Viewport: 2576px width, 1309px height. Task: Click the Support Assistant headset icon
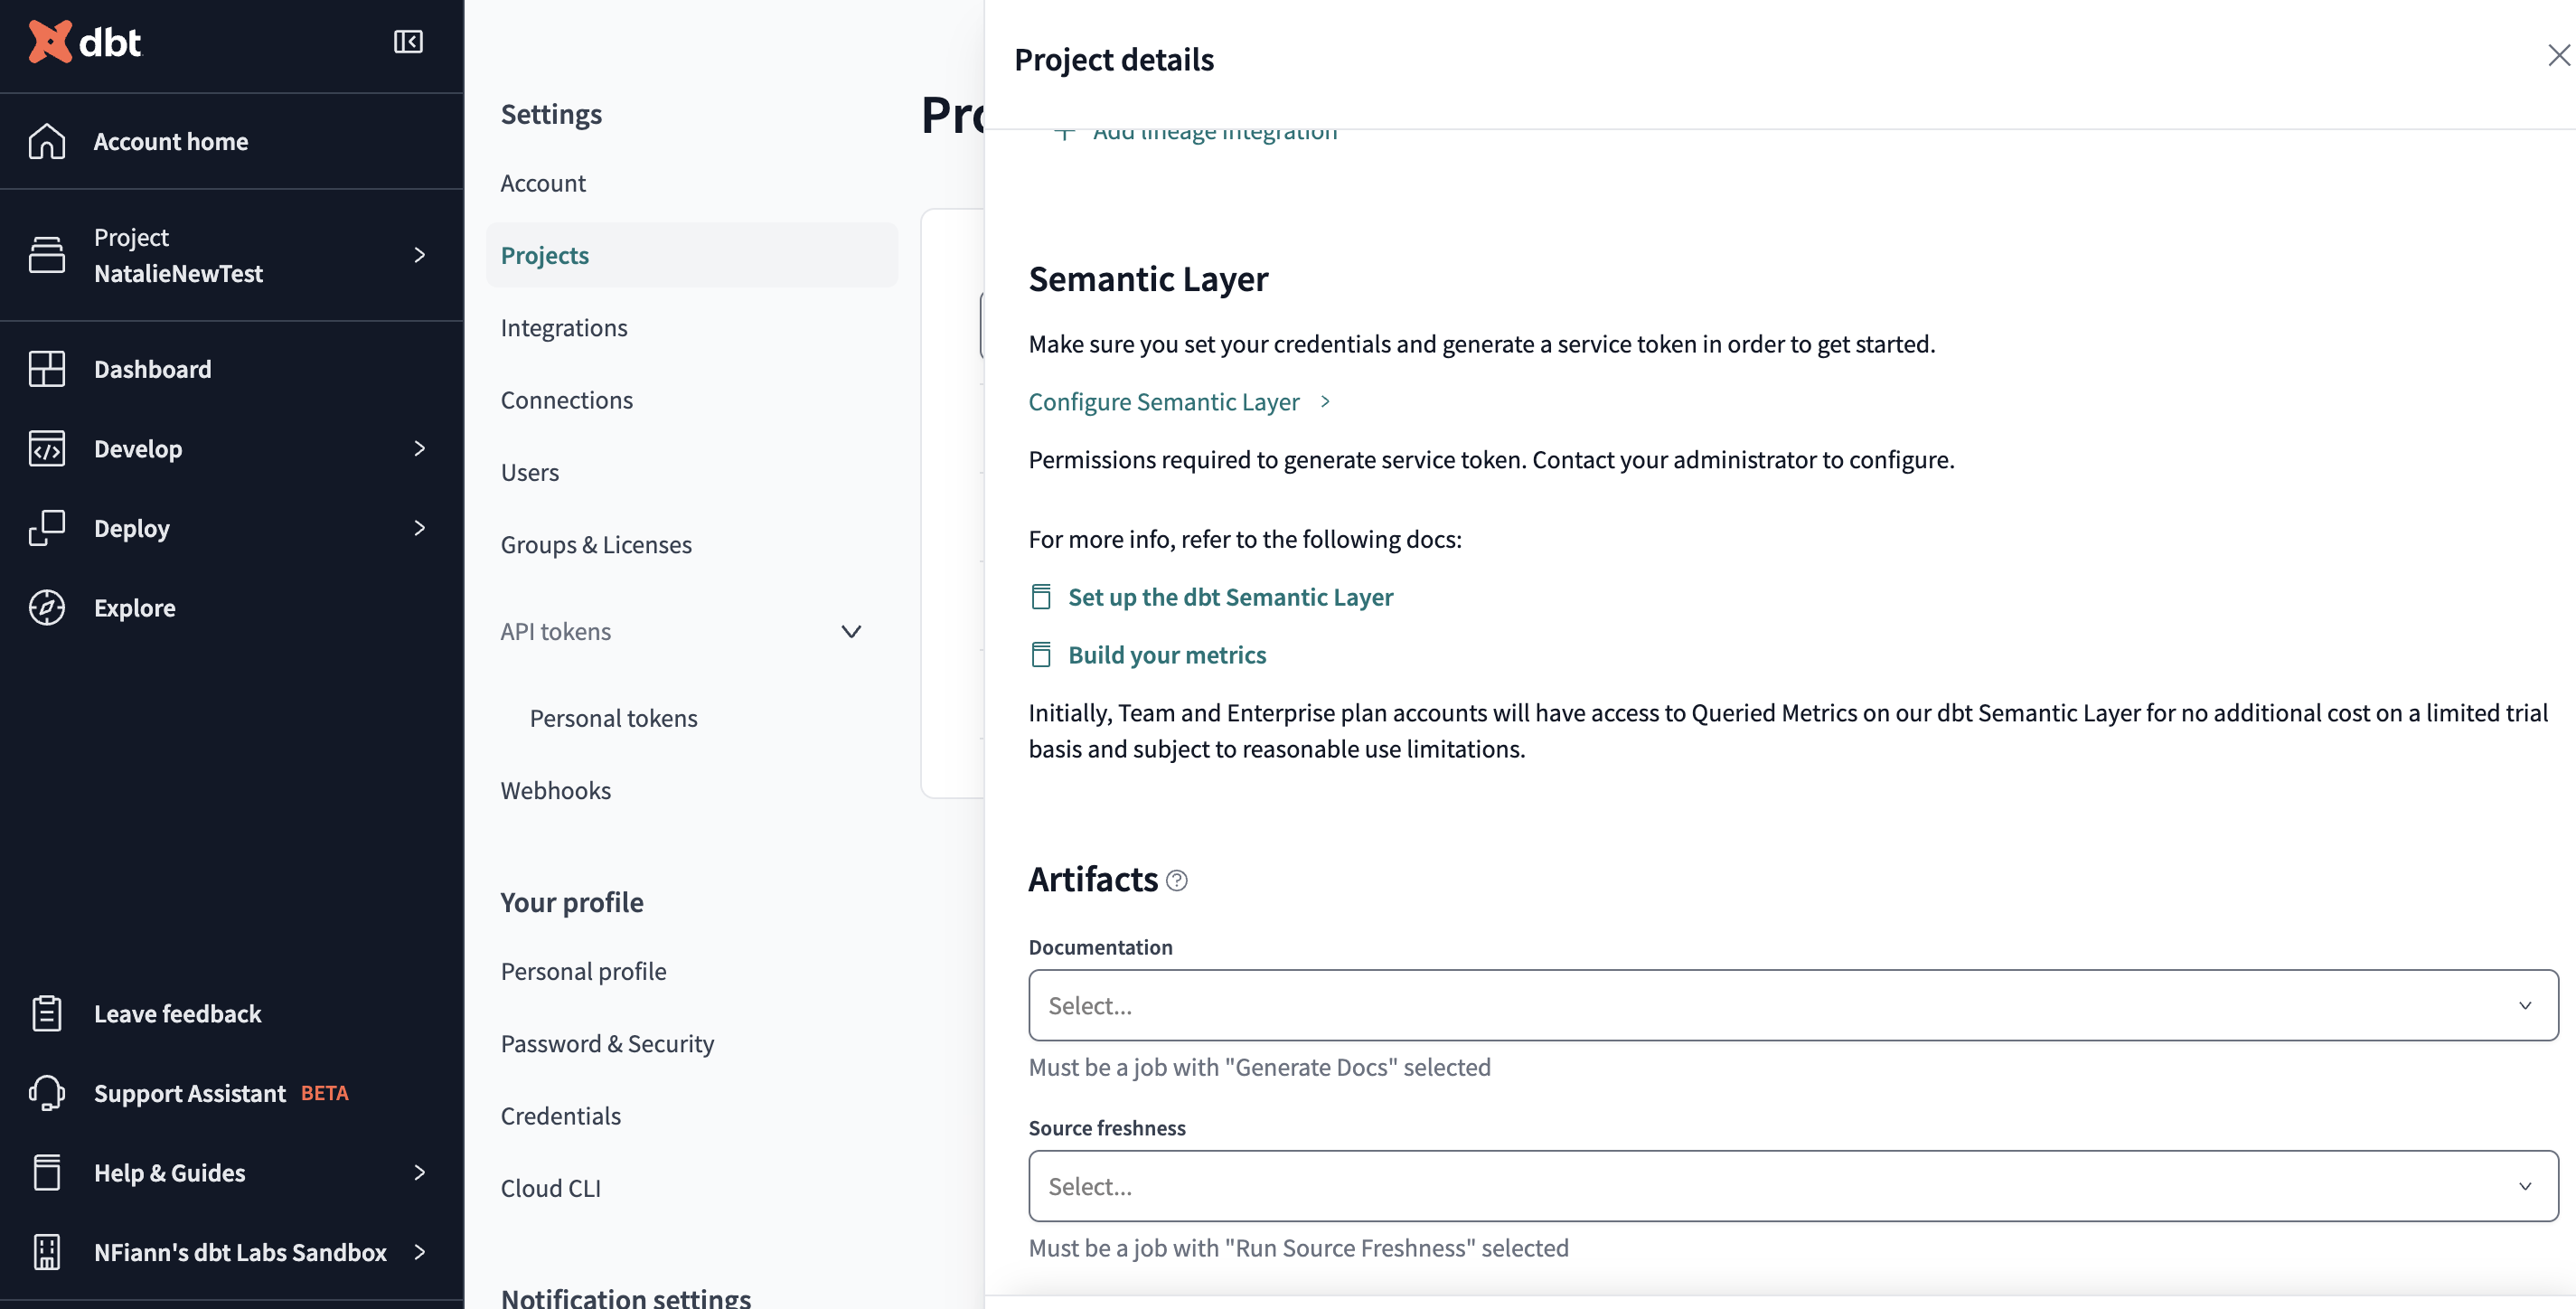pos(46,1093)
